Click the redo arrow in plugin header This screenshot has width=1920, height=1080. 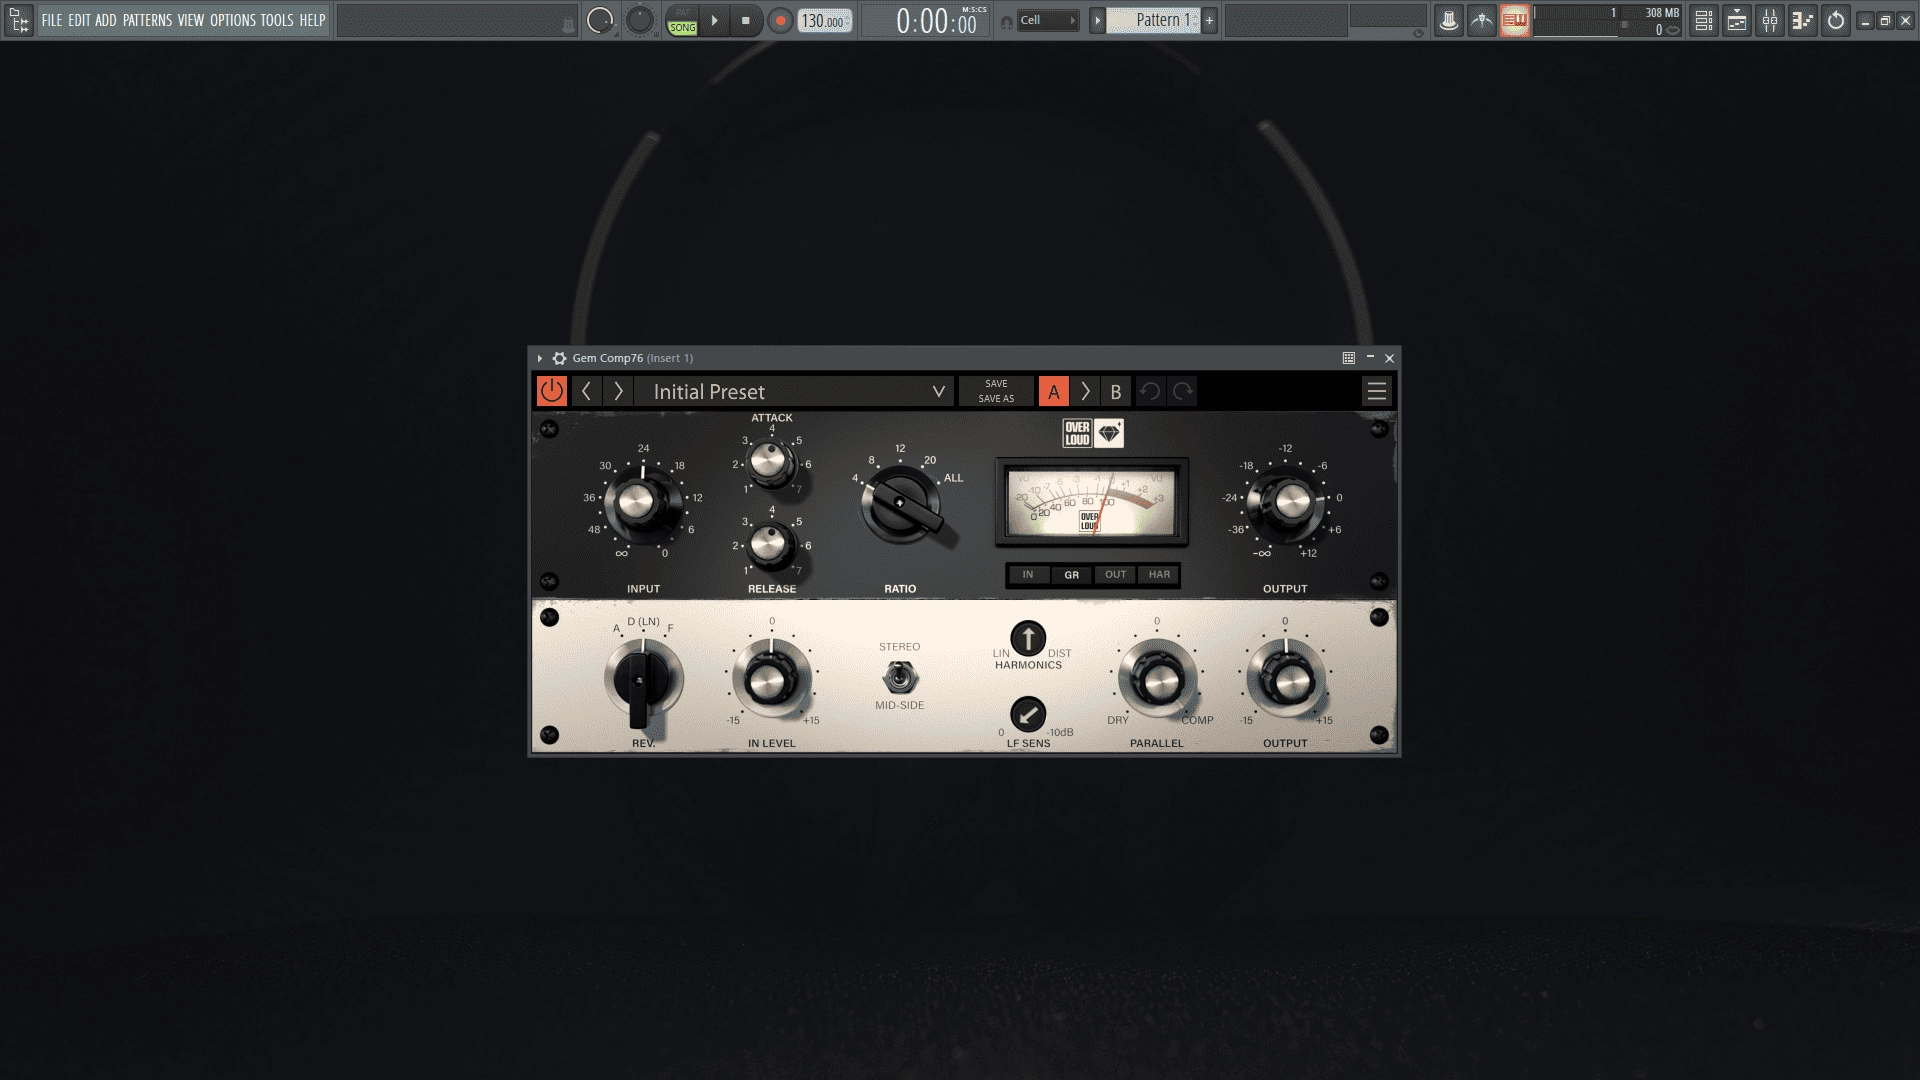point(1182,391)
